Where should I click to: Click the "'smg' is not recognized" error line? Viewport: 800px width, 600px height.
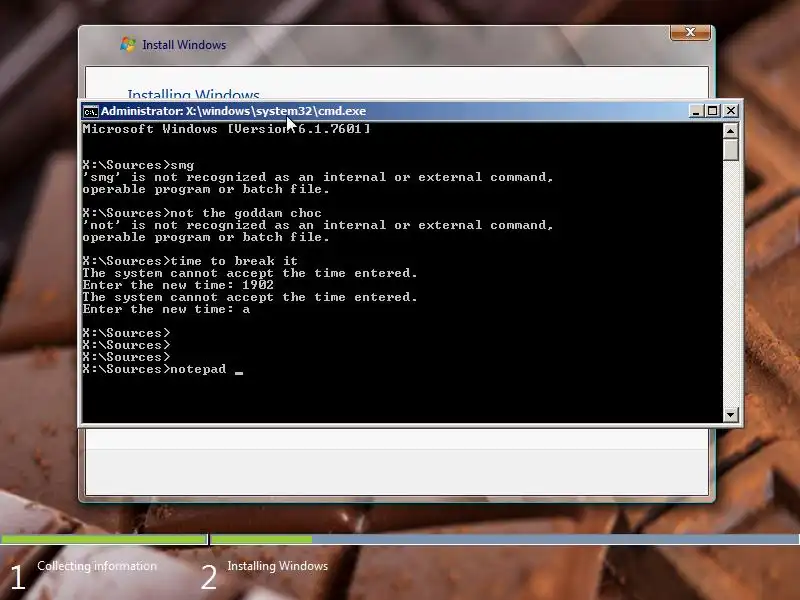coord(318,177)
